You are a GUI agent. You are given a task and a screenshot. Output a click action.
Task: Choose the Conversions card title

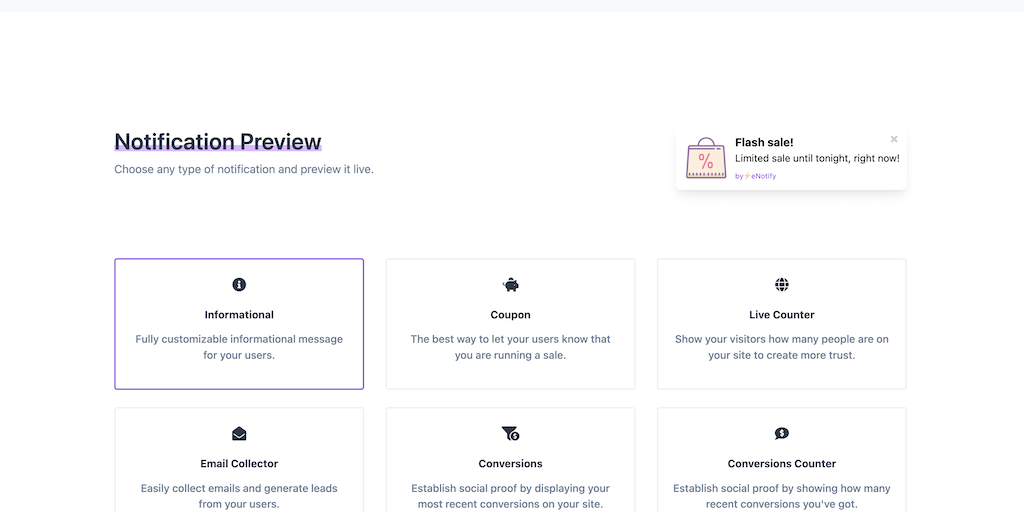click(511, 464)
